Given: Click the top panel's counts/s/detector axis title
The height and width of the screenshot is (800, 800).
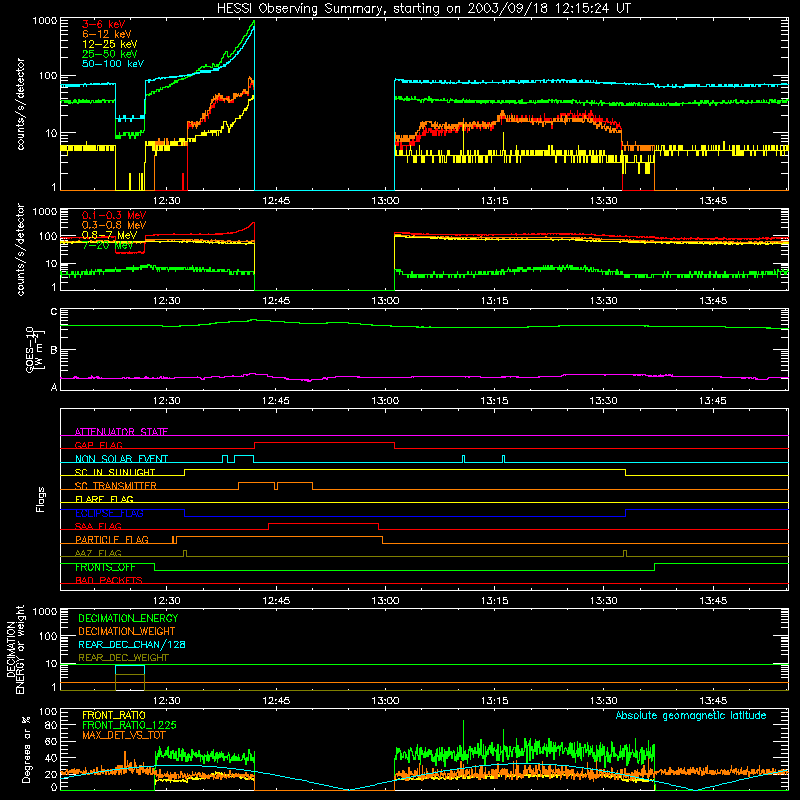Looking at the screenshot, I should [x=20, y=104].
